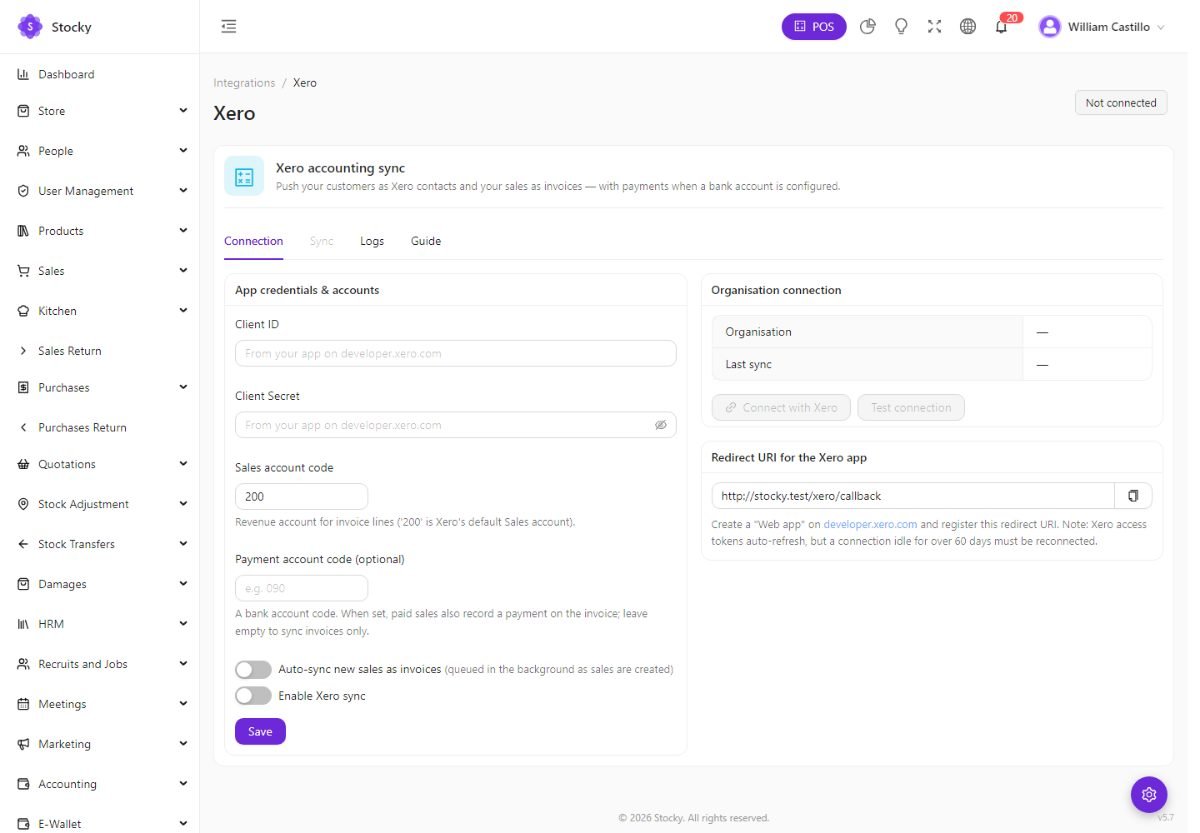The image size is (1200, 833).
Task: Enter fullscreen with the expand arrows icon
Action: click(934, 27)
